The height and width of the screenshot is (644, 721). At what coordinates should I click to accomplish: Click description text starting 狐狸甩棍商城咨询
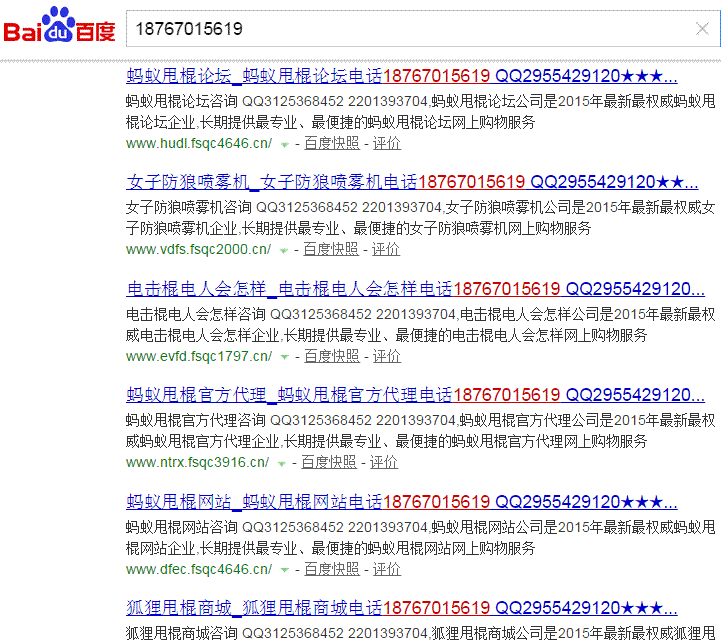(x=421, y=633)
